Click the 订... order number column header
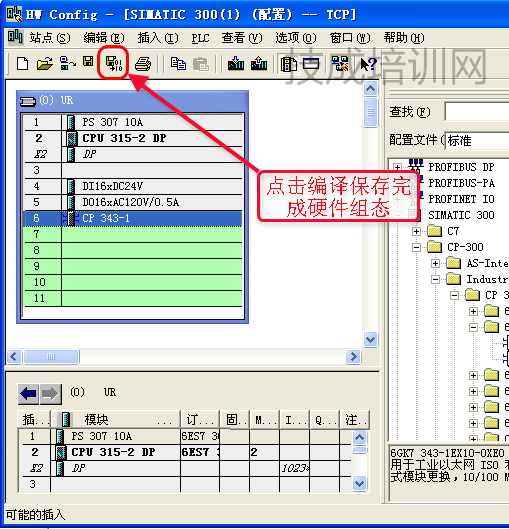The height and width of the screenshot is (529, 509). [200, 420]
